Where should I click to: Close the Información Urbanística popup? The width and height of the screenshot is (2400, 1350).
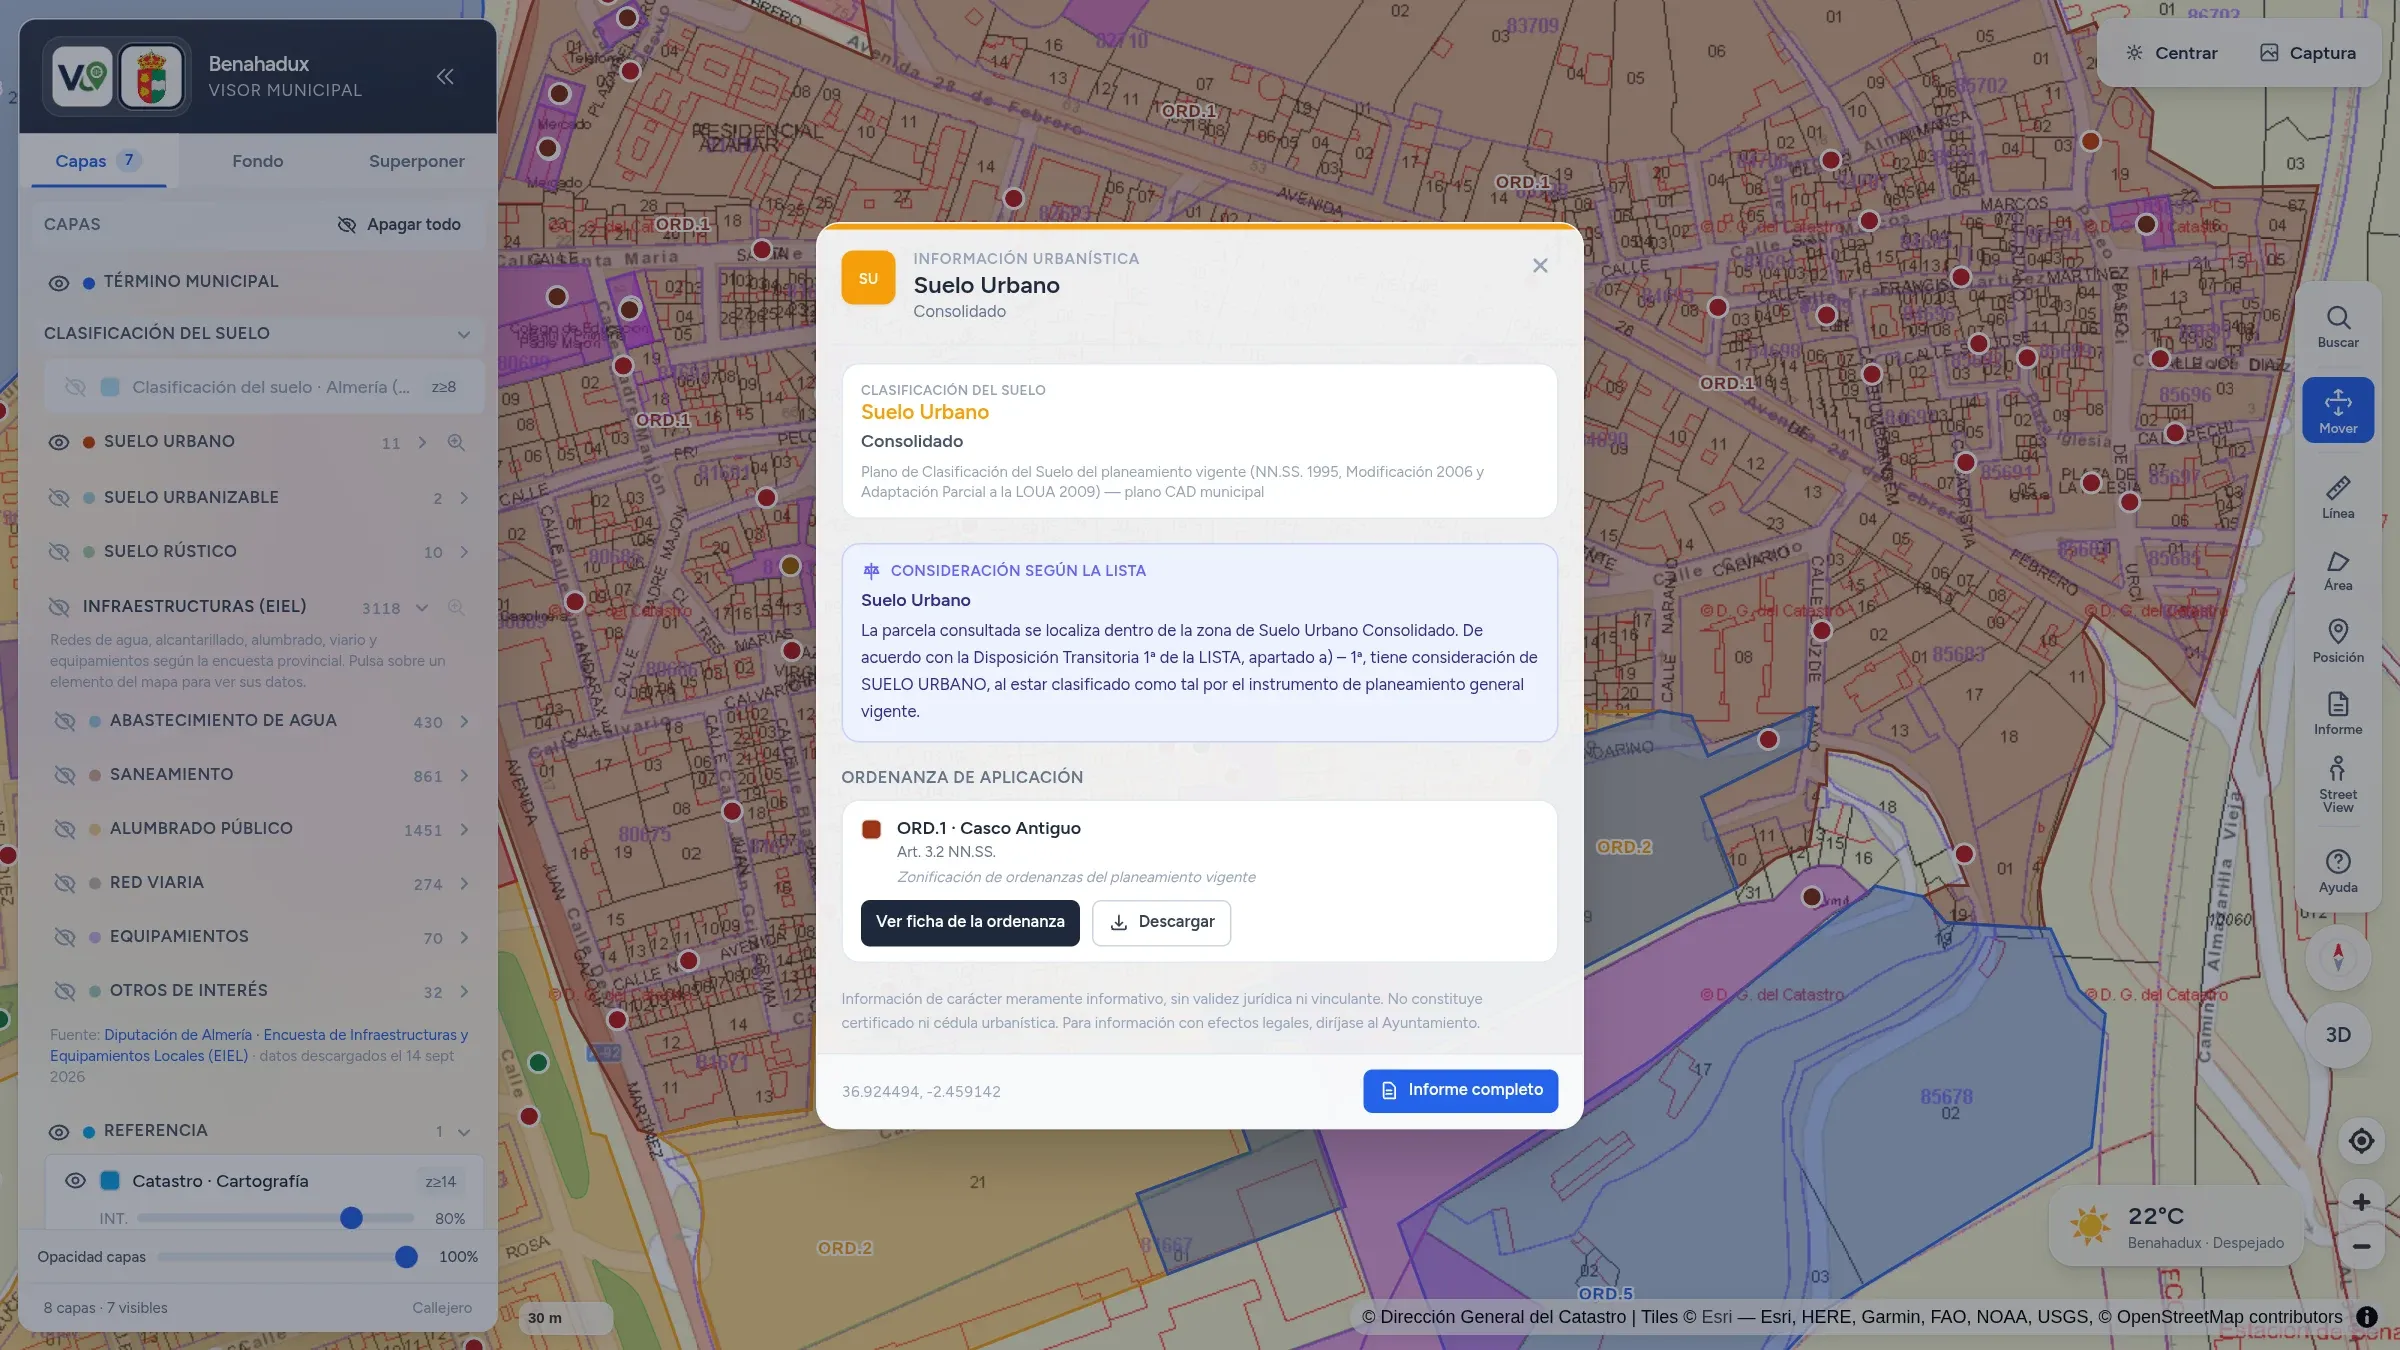[x=1540, y=265]
